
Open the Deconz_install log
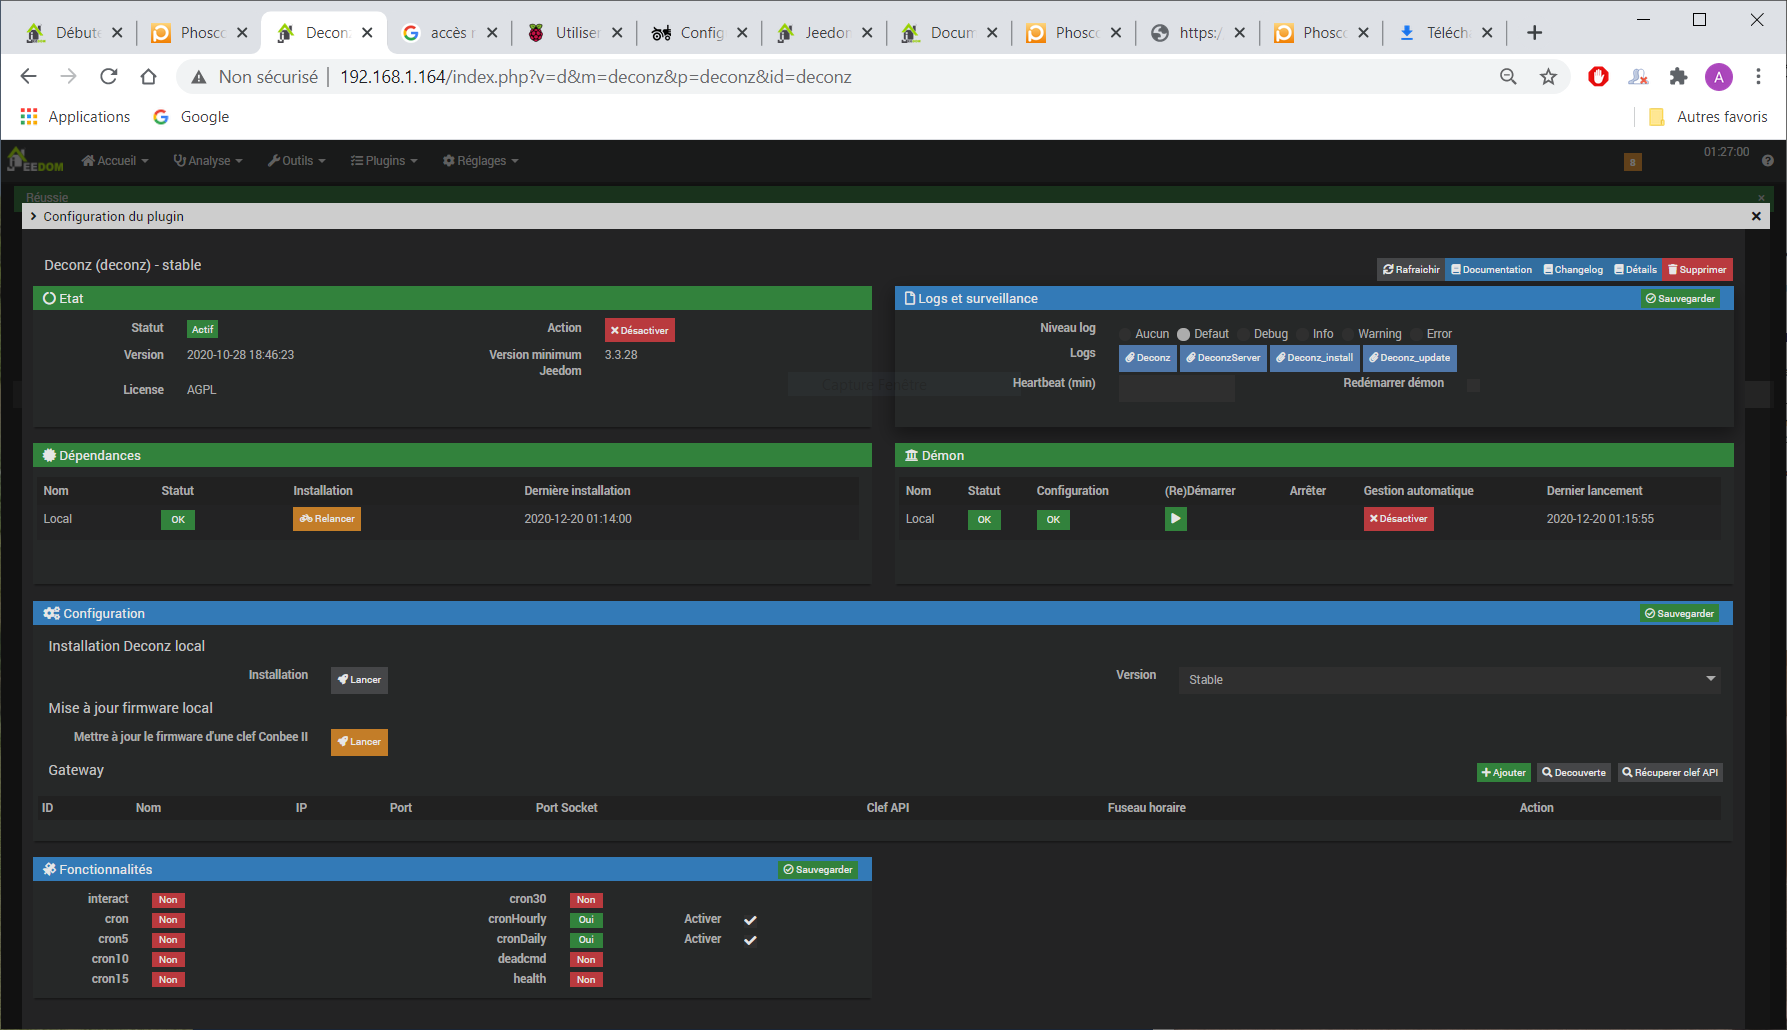pos(1314,358)
